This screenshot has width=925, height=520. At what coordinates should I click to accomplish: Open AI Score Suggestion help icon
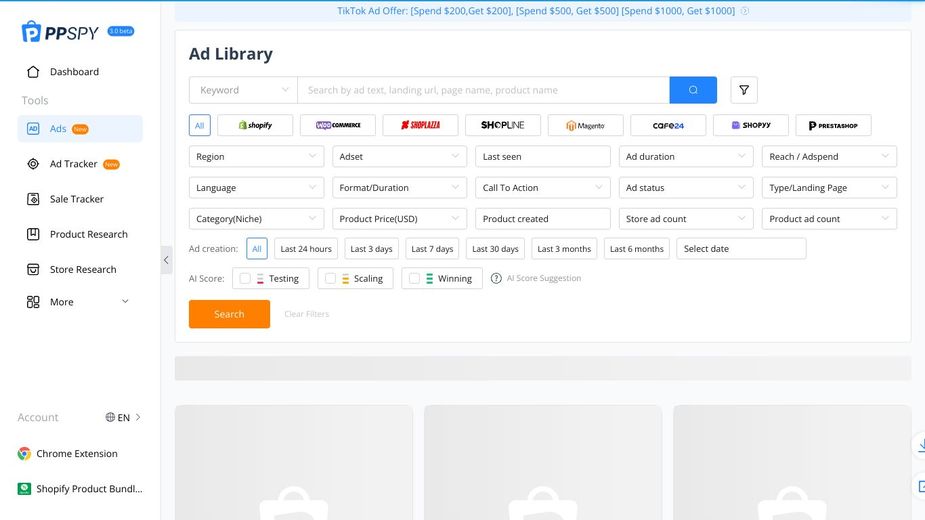pos(496,279)
